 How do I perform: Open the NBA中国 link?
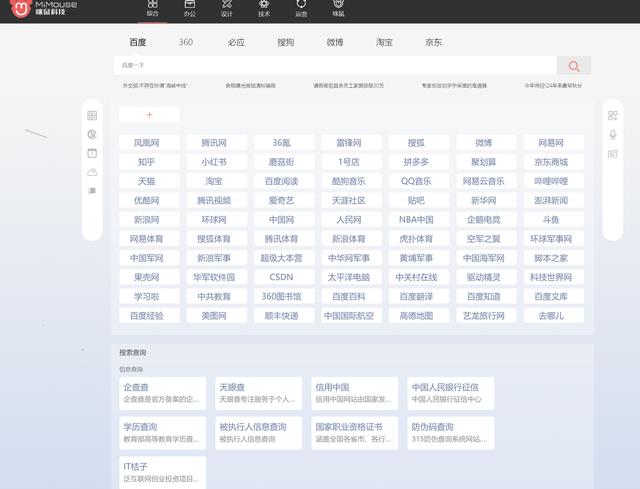tap(419, 220)
